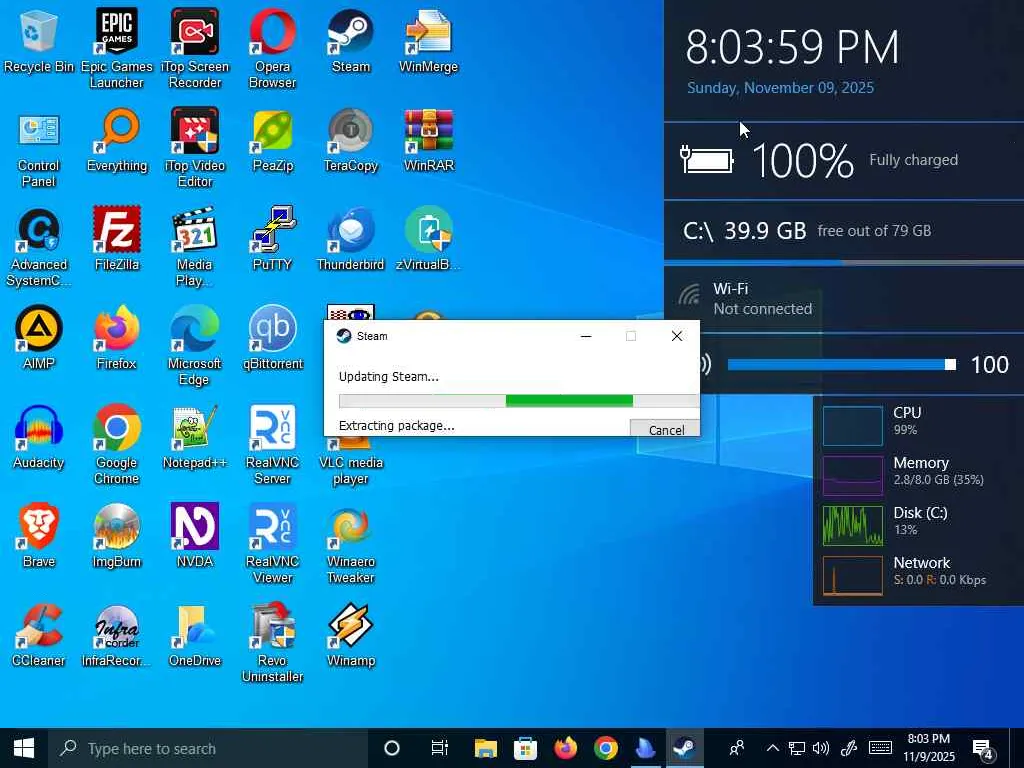The height and width of the screenshot is (768, 1024).
Task: Focus the taskbar search box
Action: point(208,748)
